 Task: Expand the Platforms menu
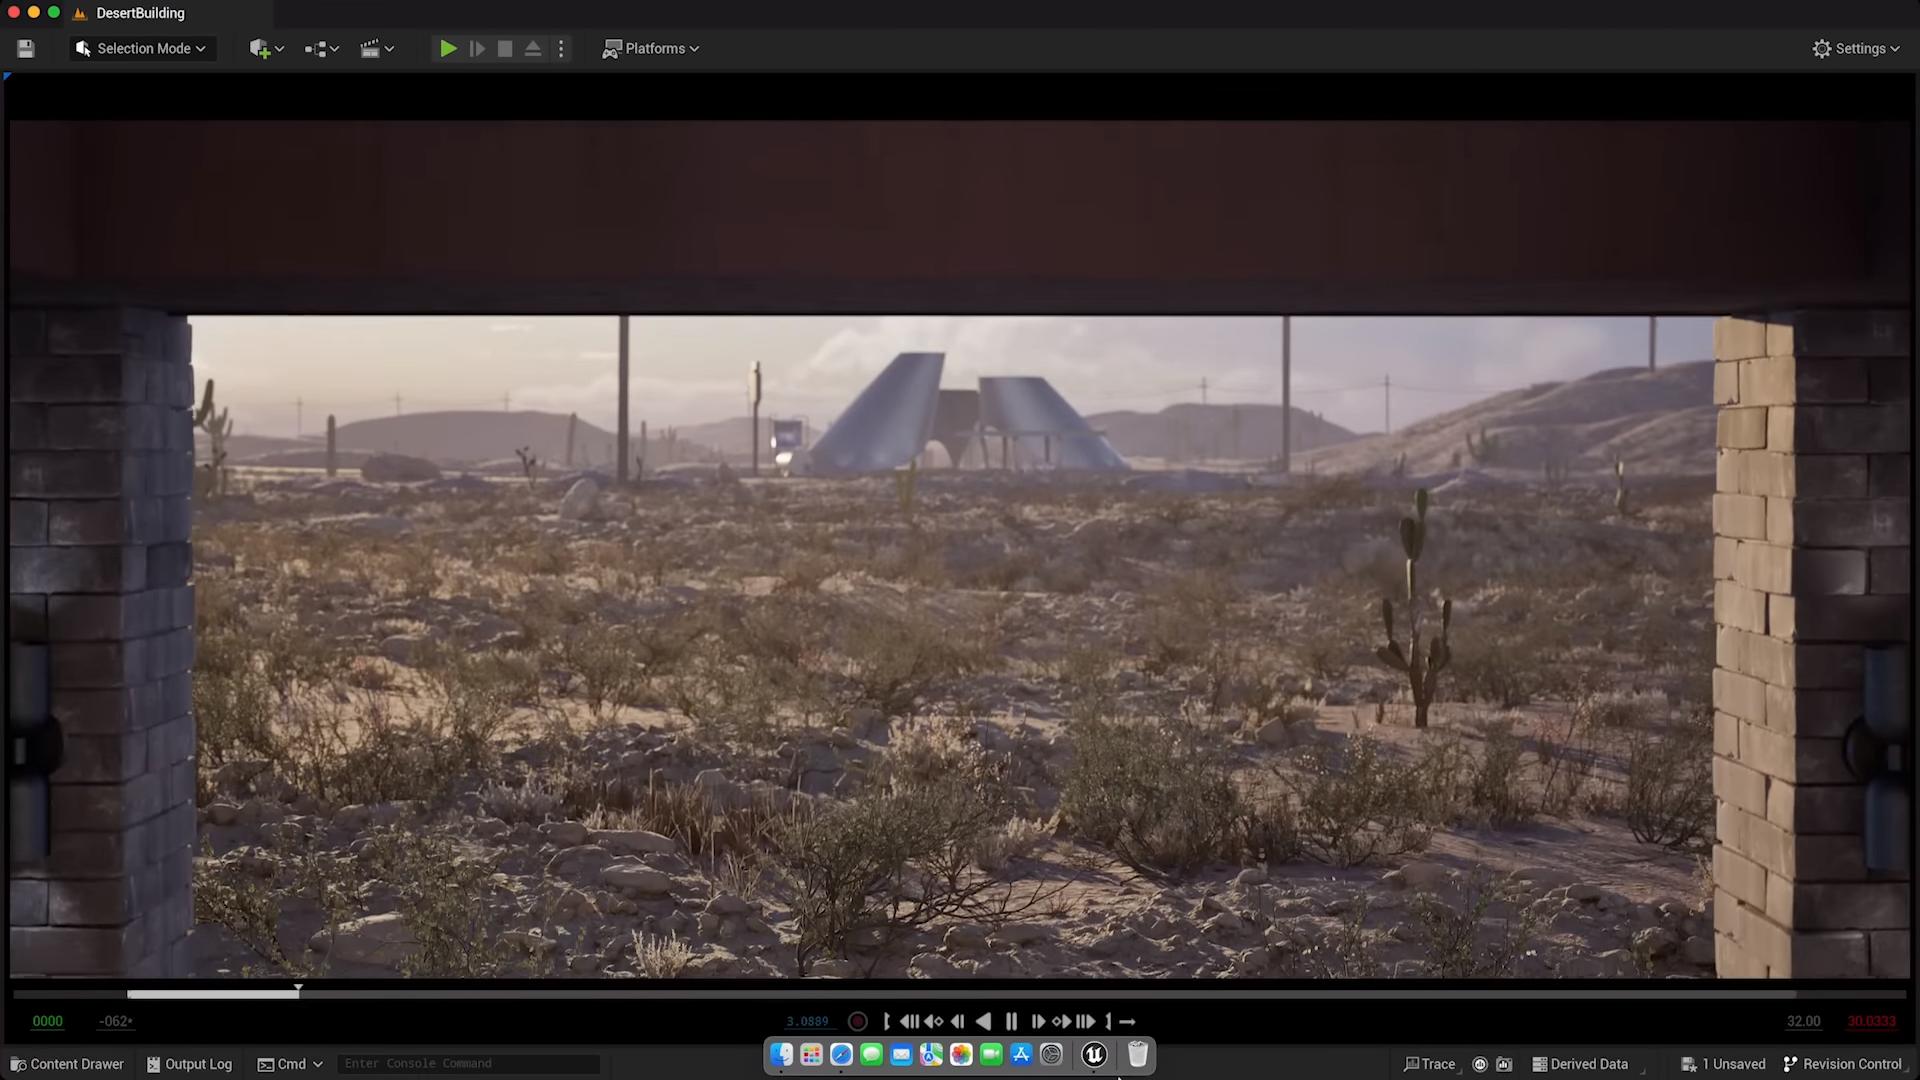click(x=651, y=48)
